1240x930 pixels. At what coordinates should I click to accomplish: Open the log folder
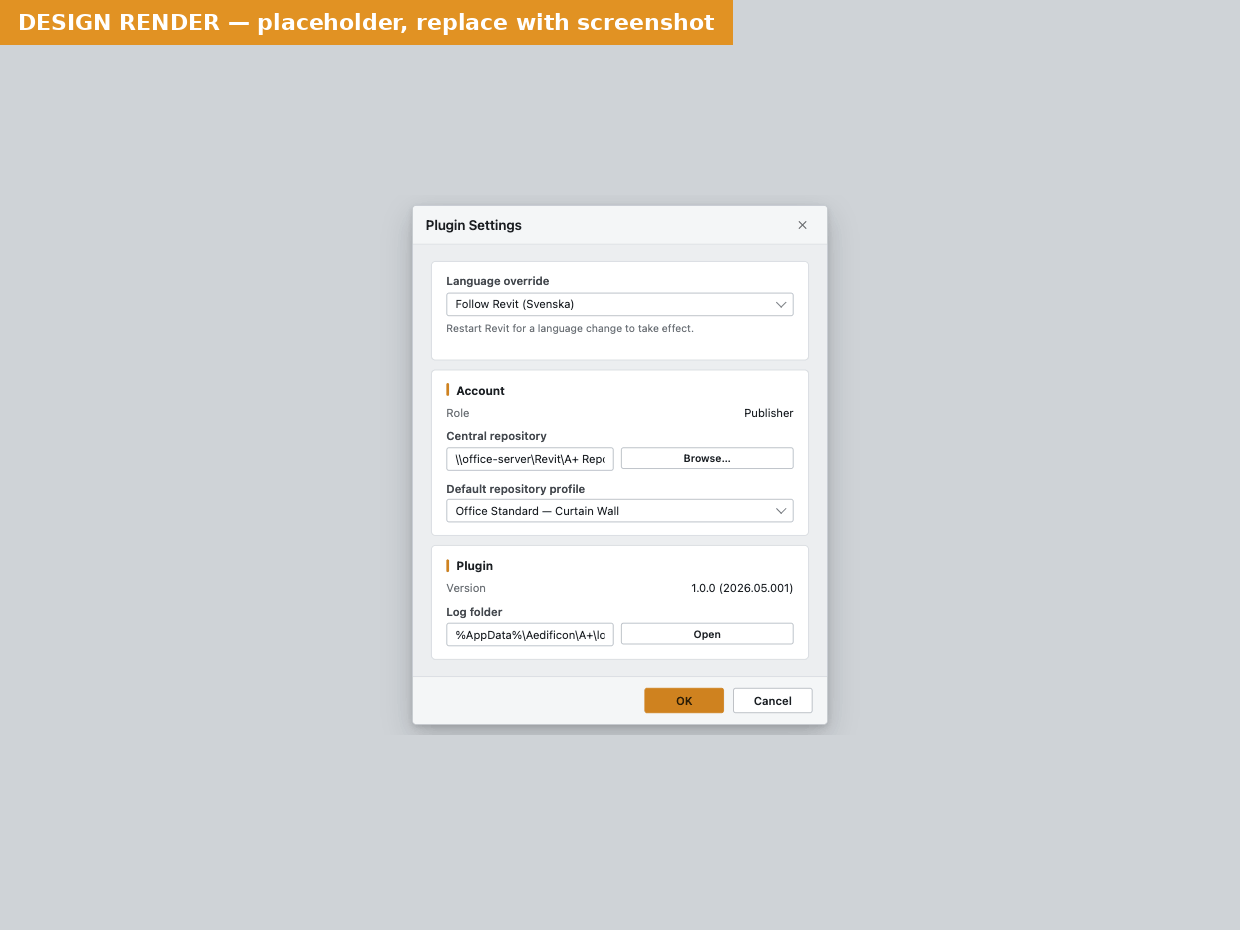[707, 634]
